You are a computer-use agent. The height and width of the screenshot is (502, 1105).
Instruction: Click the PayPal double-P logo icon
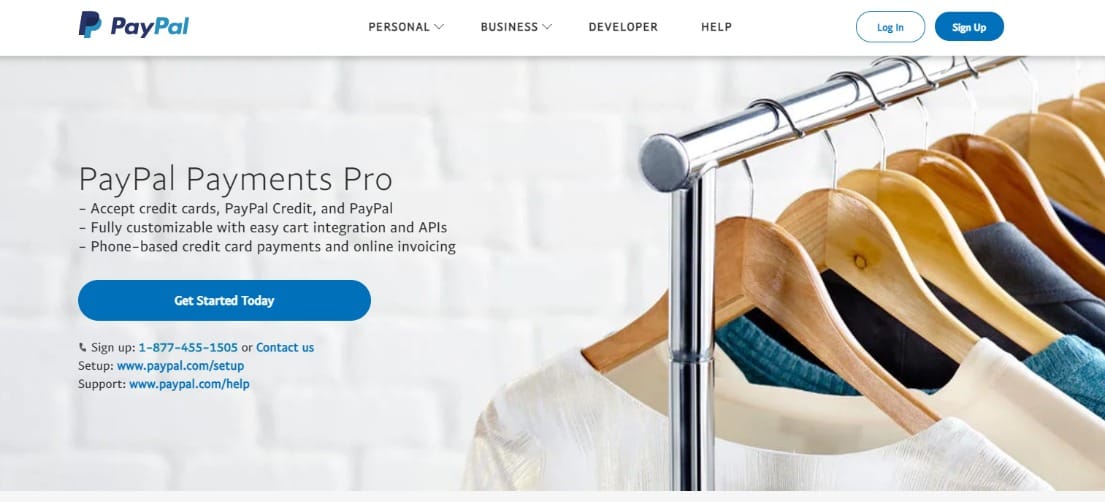point(89,25)
